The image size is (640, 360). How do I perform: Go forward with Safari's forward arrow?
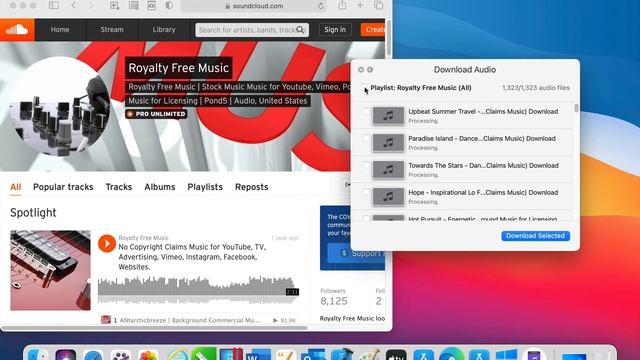pyautogui.click(x=91, y=5)
